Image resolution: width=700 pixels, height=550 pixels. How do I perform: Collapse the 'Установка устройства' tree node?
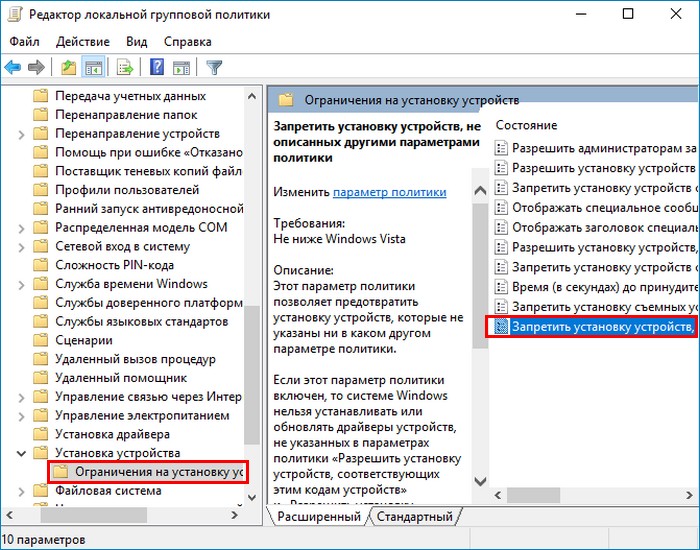click(21, 453)
